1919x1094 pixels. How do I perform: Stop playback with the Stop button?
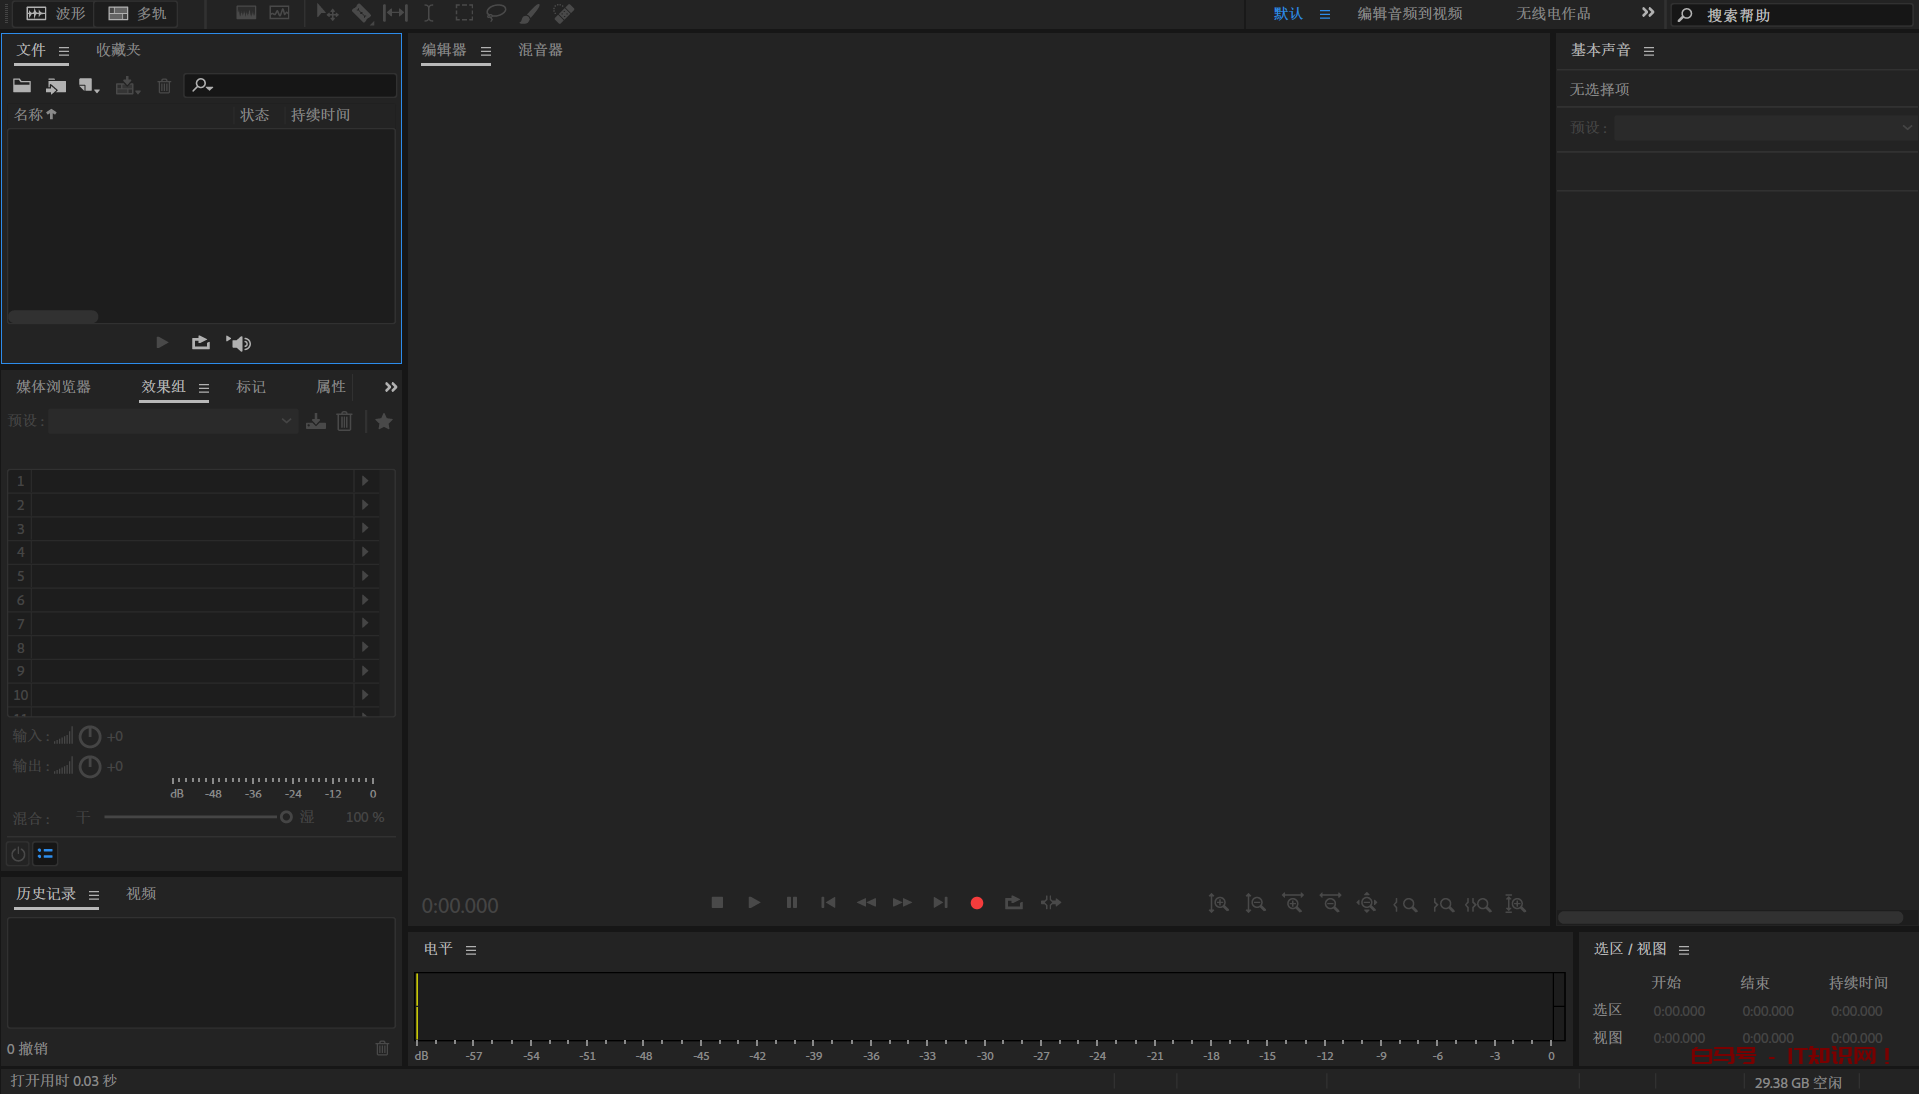[x=717, y=903]
